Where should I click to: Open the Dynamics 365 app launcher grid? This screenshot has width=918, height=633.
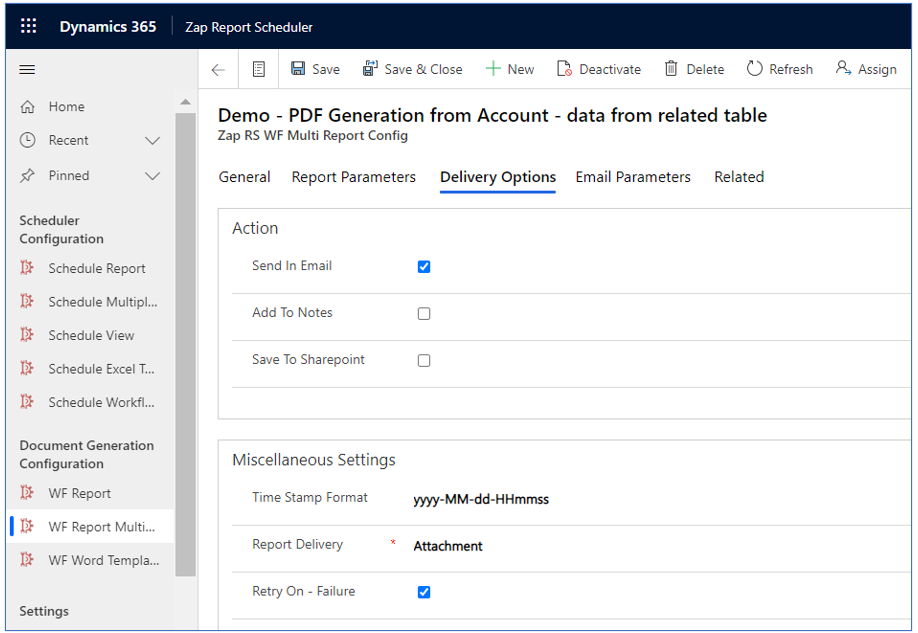28,26
